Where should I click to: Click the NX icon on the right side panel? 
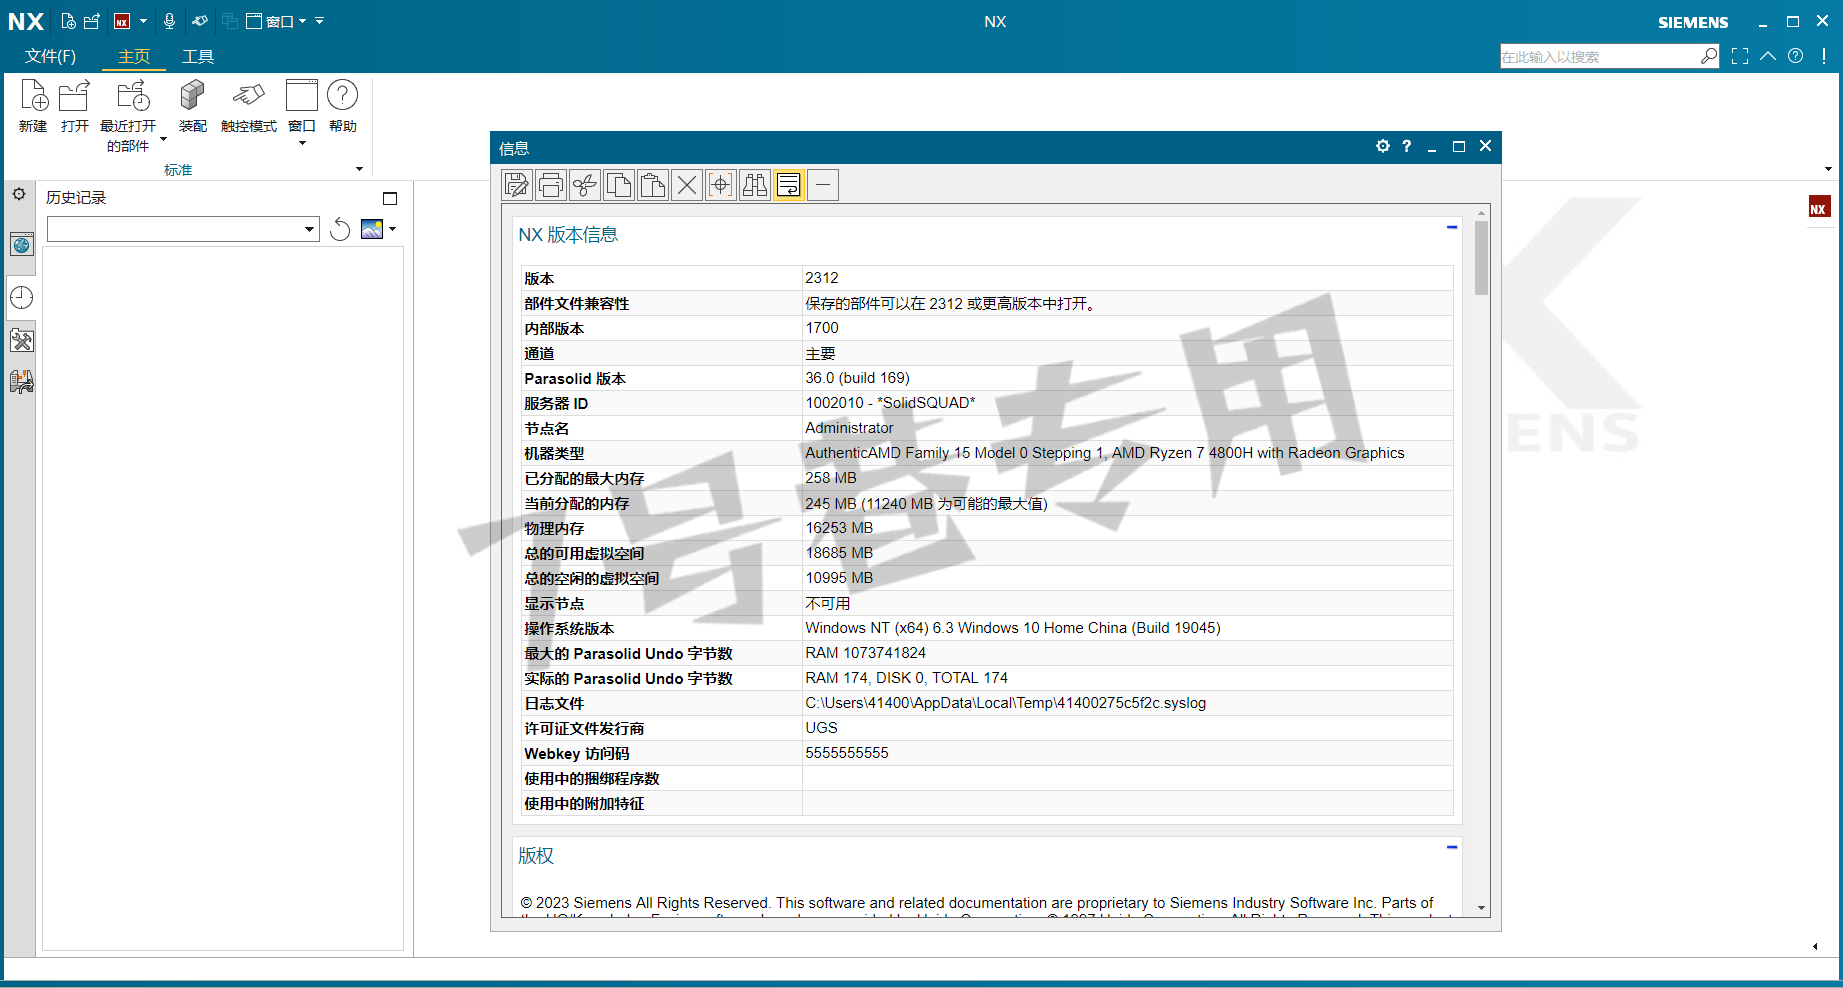coord(1819,207)
